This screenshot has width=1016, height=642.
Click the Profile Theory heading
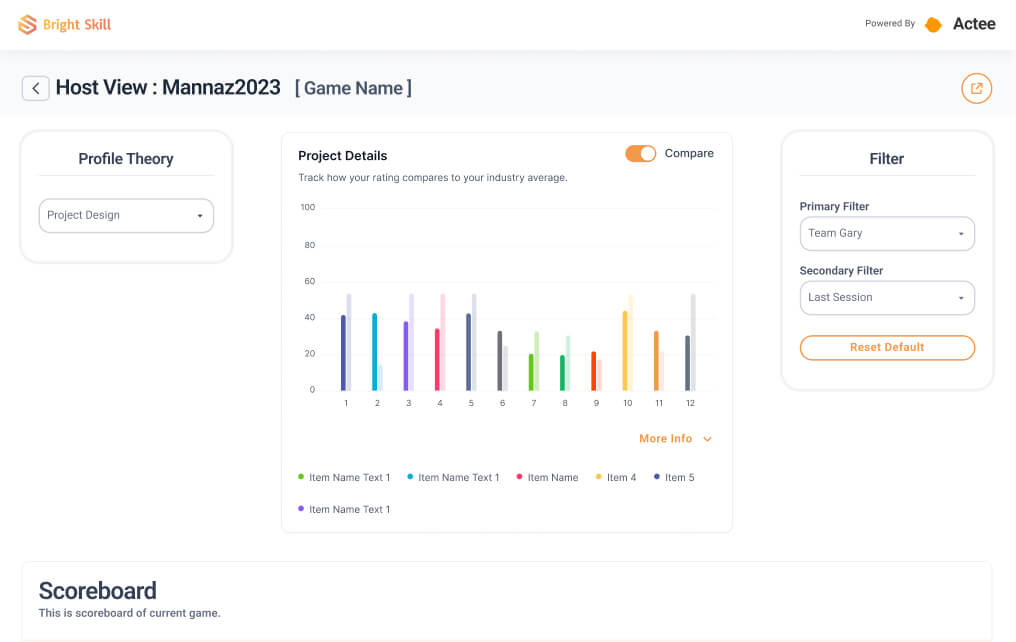click(x=126, y=159)
